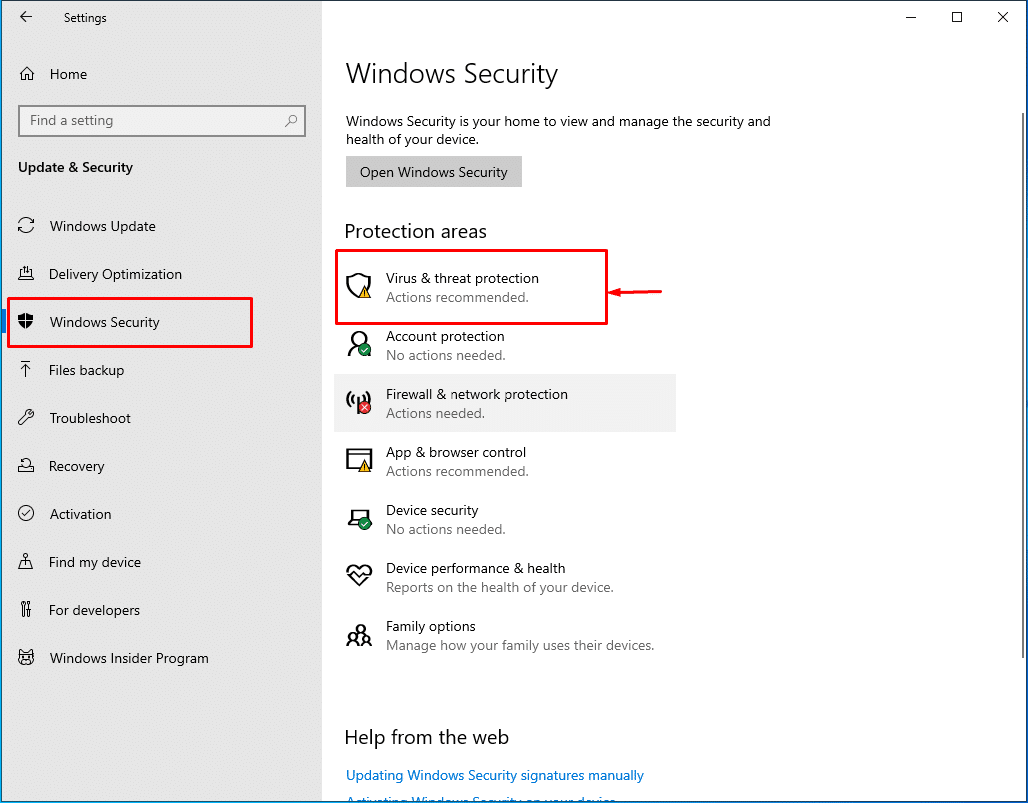The image size is (1028, 803).
Task: Open App & browser control
Action: click(505, 461)
